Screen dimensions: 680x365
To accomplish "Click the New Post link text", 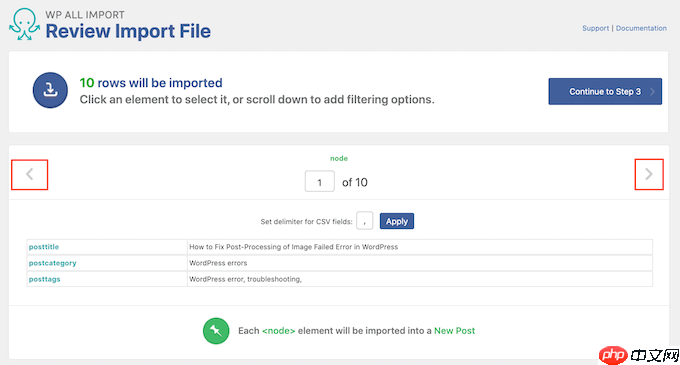I will [x=454, y=331].
